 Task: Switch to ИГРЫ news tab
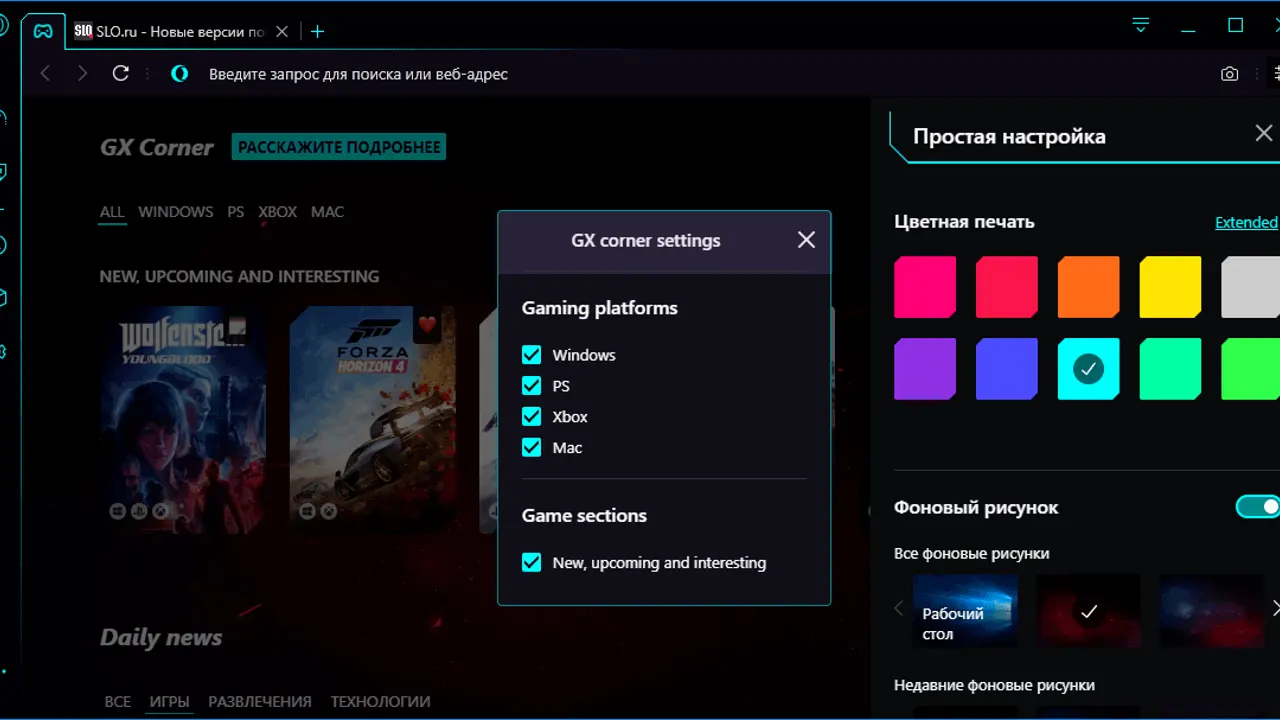[x=169, y=702]
